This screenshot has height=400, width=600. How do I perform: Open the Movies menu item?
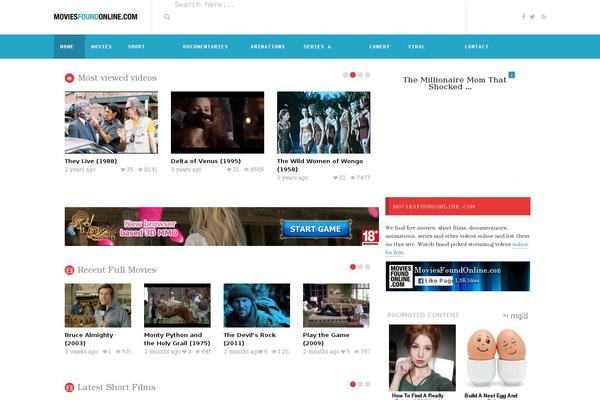[101, 47]
